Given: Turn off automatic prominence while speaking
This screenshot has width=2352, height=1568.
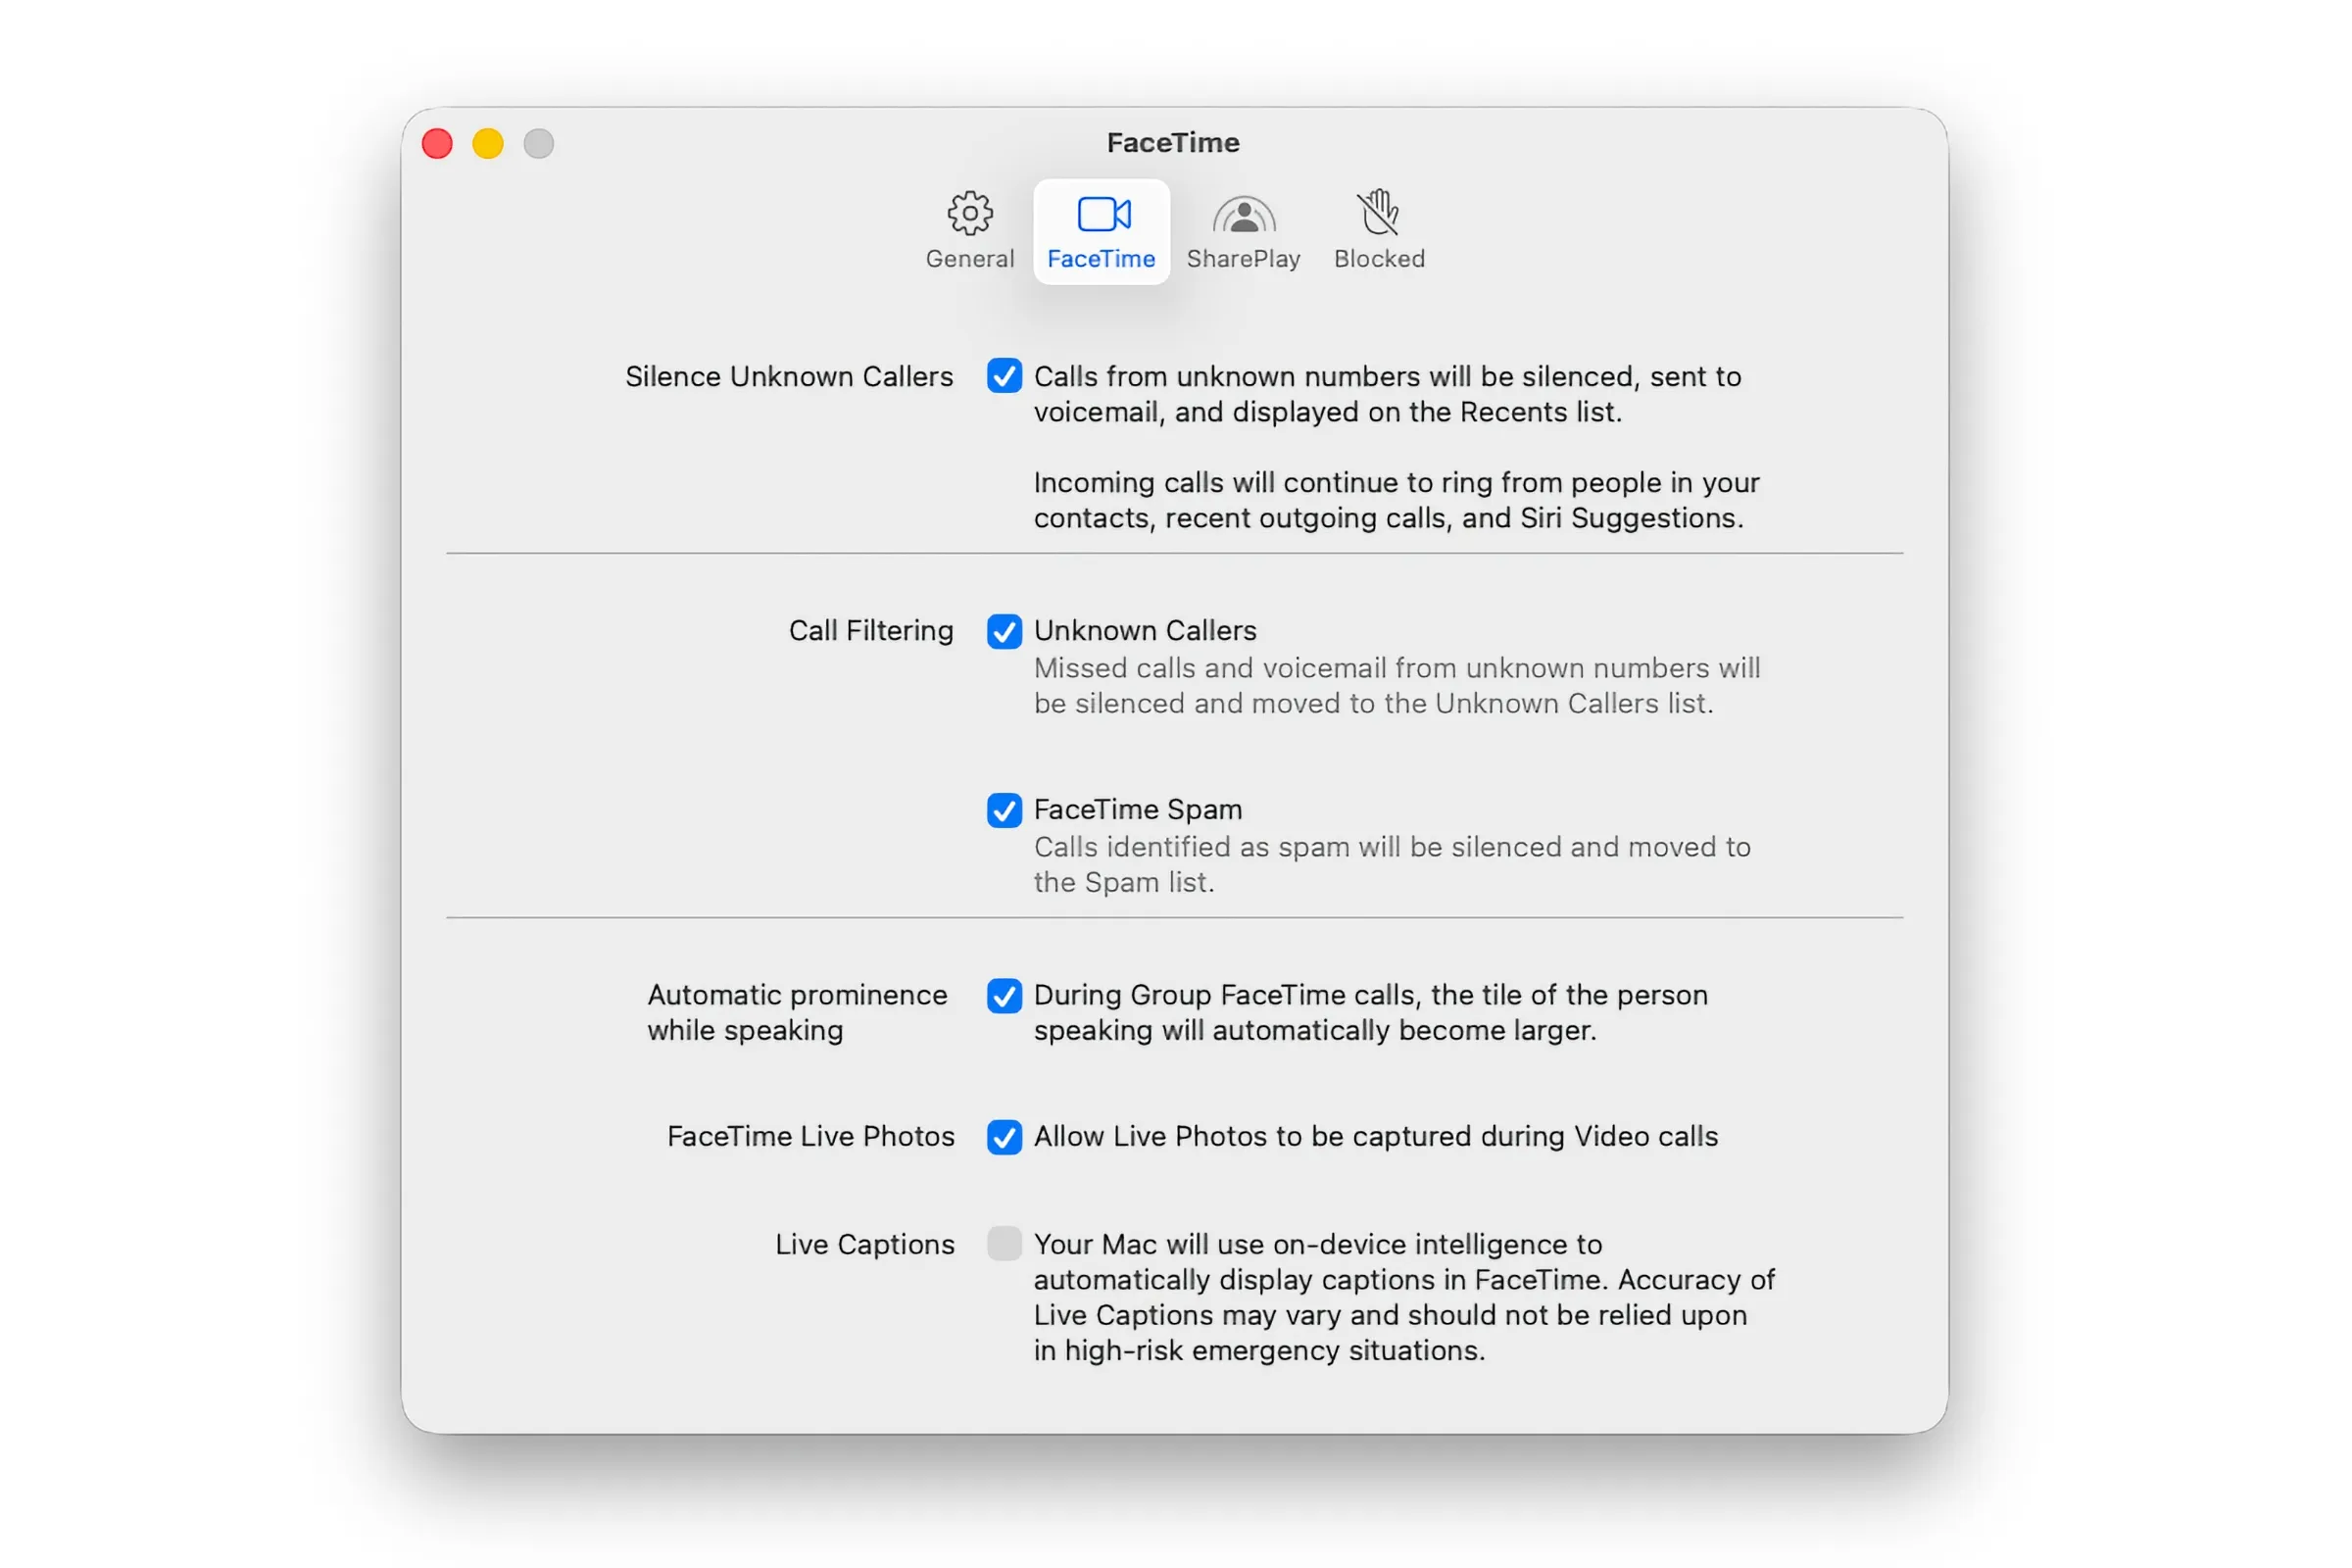Looking at the screenshot, I should point(1004,996).
